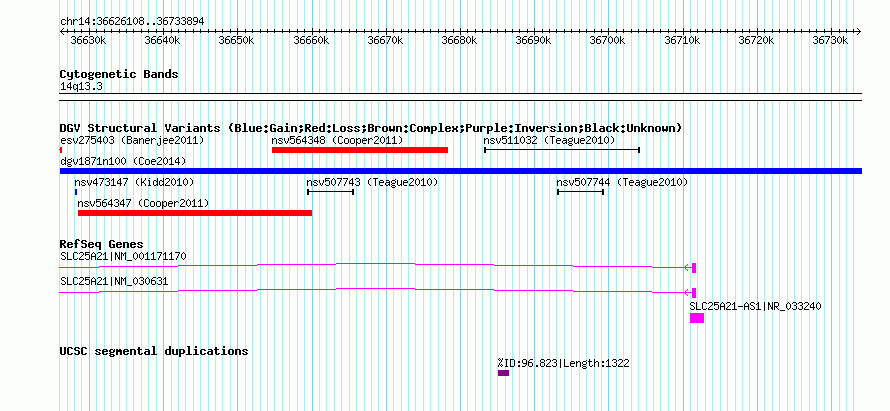This screenshot has height=411, width=890.
Task: Click the 36700k ruler tick label
Action: 609,40
